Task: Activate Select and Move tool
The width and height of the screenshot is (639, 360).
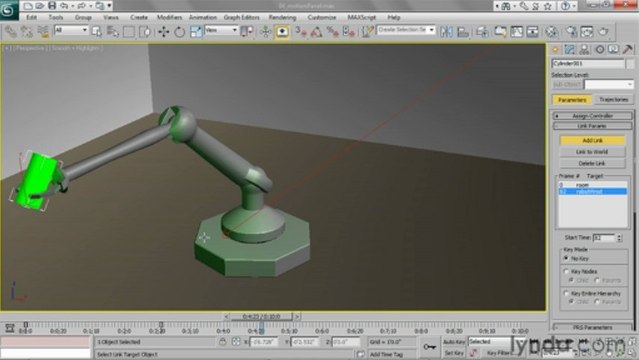Action: [x=164, y=31]
